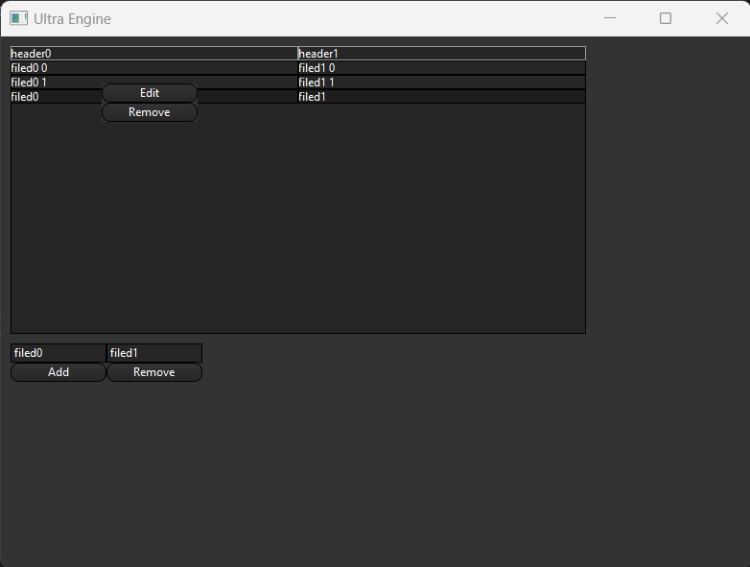Click the Ultra Engine title bar text
This screenshot has width=750, height=567.
tap(72, 19)
